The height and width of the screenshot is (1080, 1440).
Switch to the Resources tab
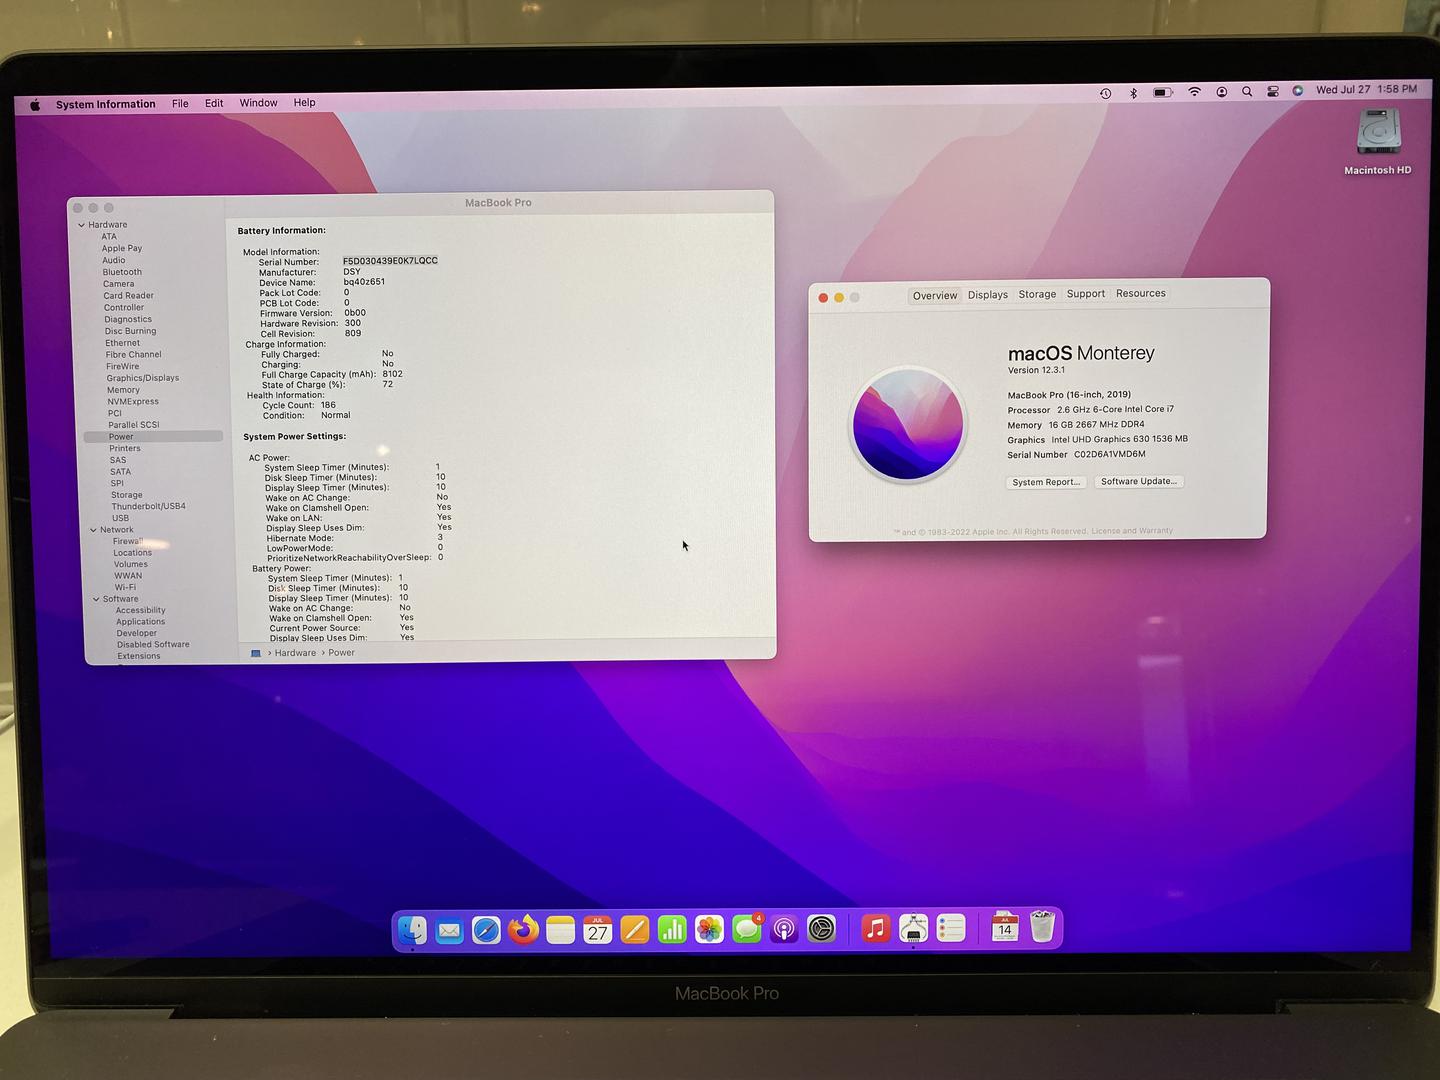1141,293
